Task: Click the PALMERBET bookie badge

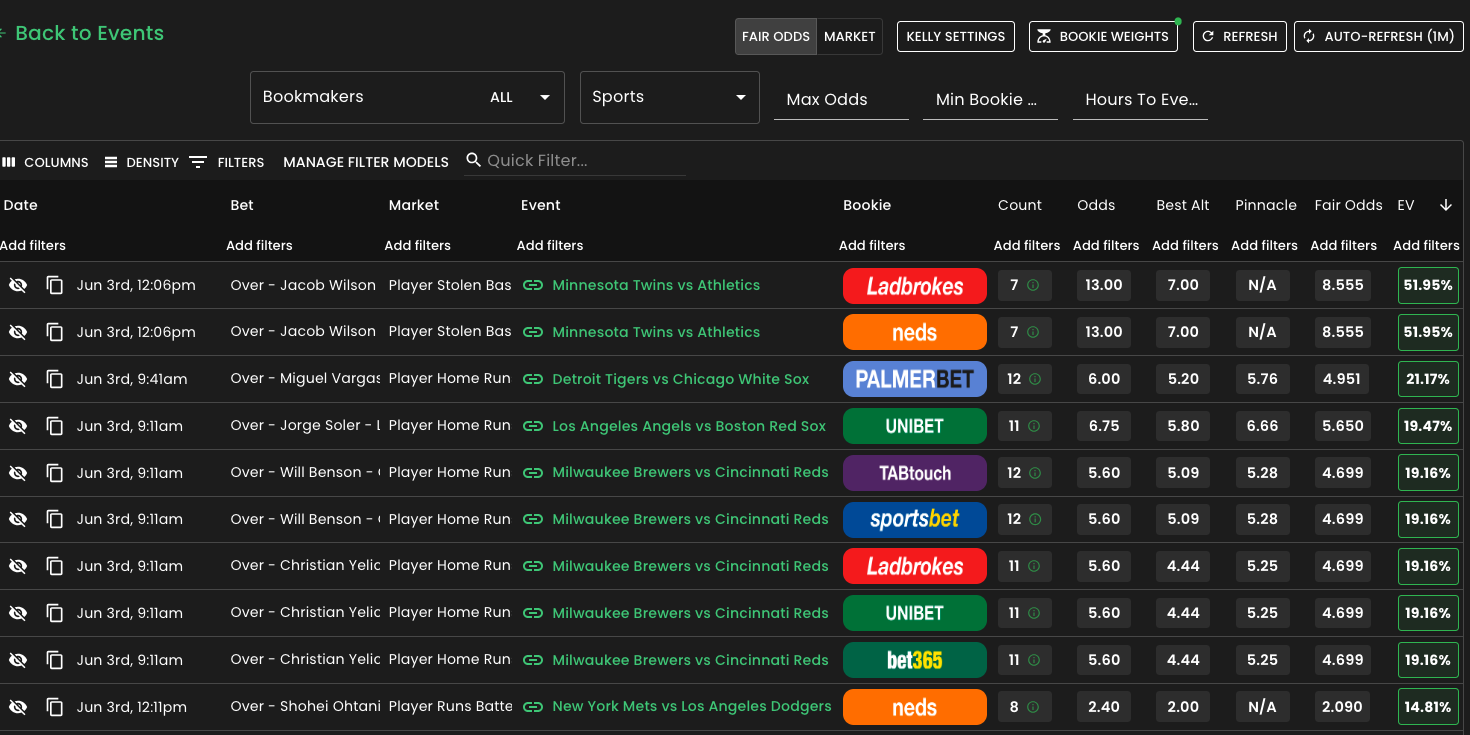Action: pos(914,379)
